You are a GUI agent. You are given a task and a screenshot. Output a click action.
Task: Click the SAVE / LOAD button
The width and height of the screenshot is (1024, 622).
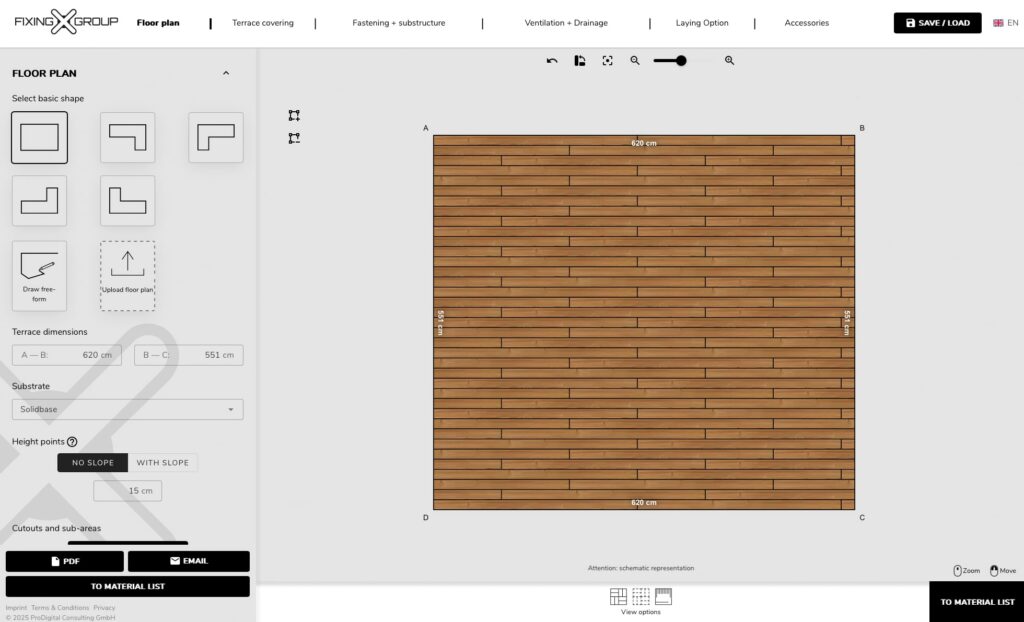(937, 23)
